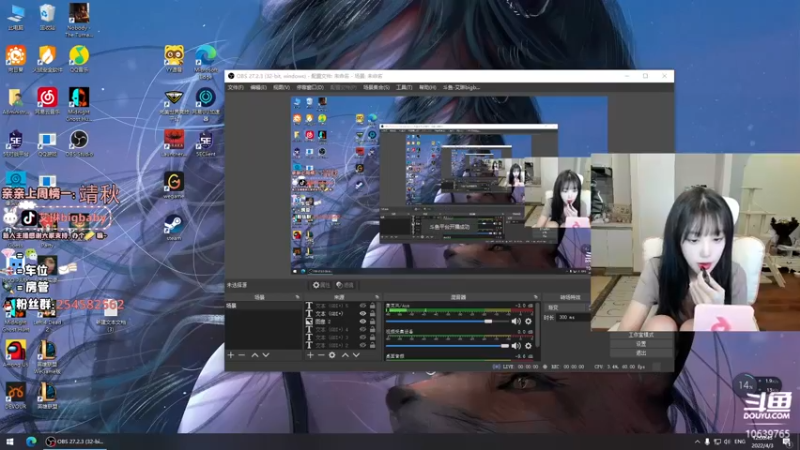Viewport: 800px width, 450px height.
Task: Move the scene up with the Scenes arrow
Action: click(x=255, y=355)
